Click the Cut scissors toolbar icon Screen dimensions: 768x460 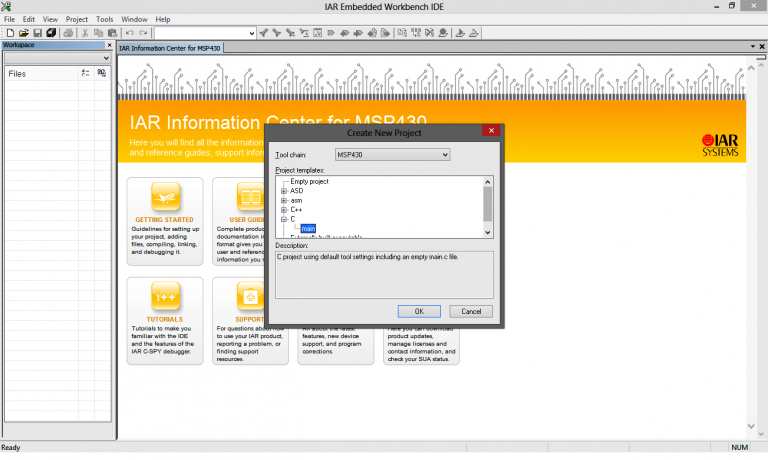tap(85, 33)
